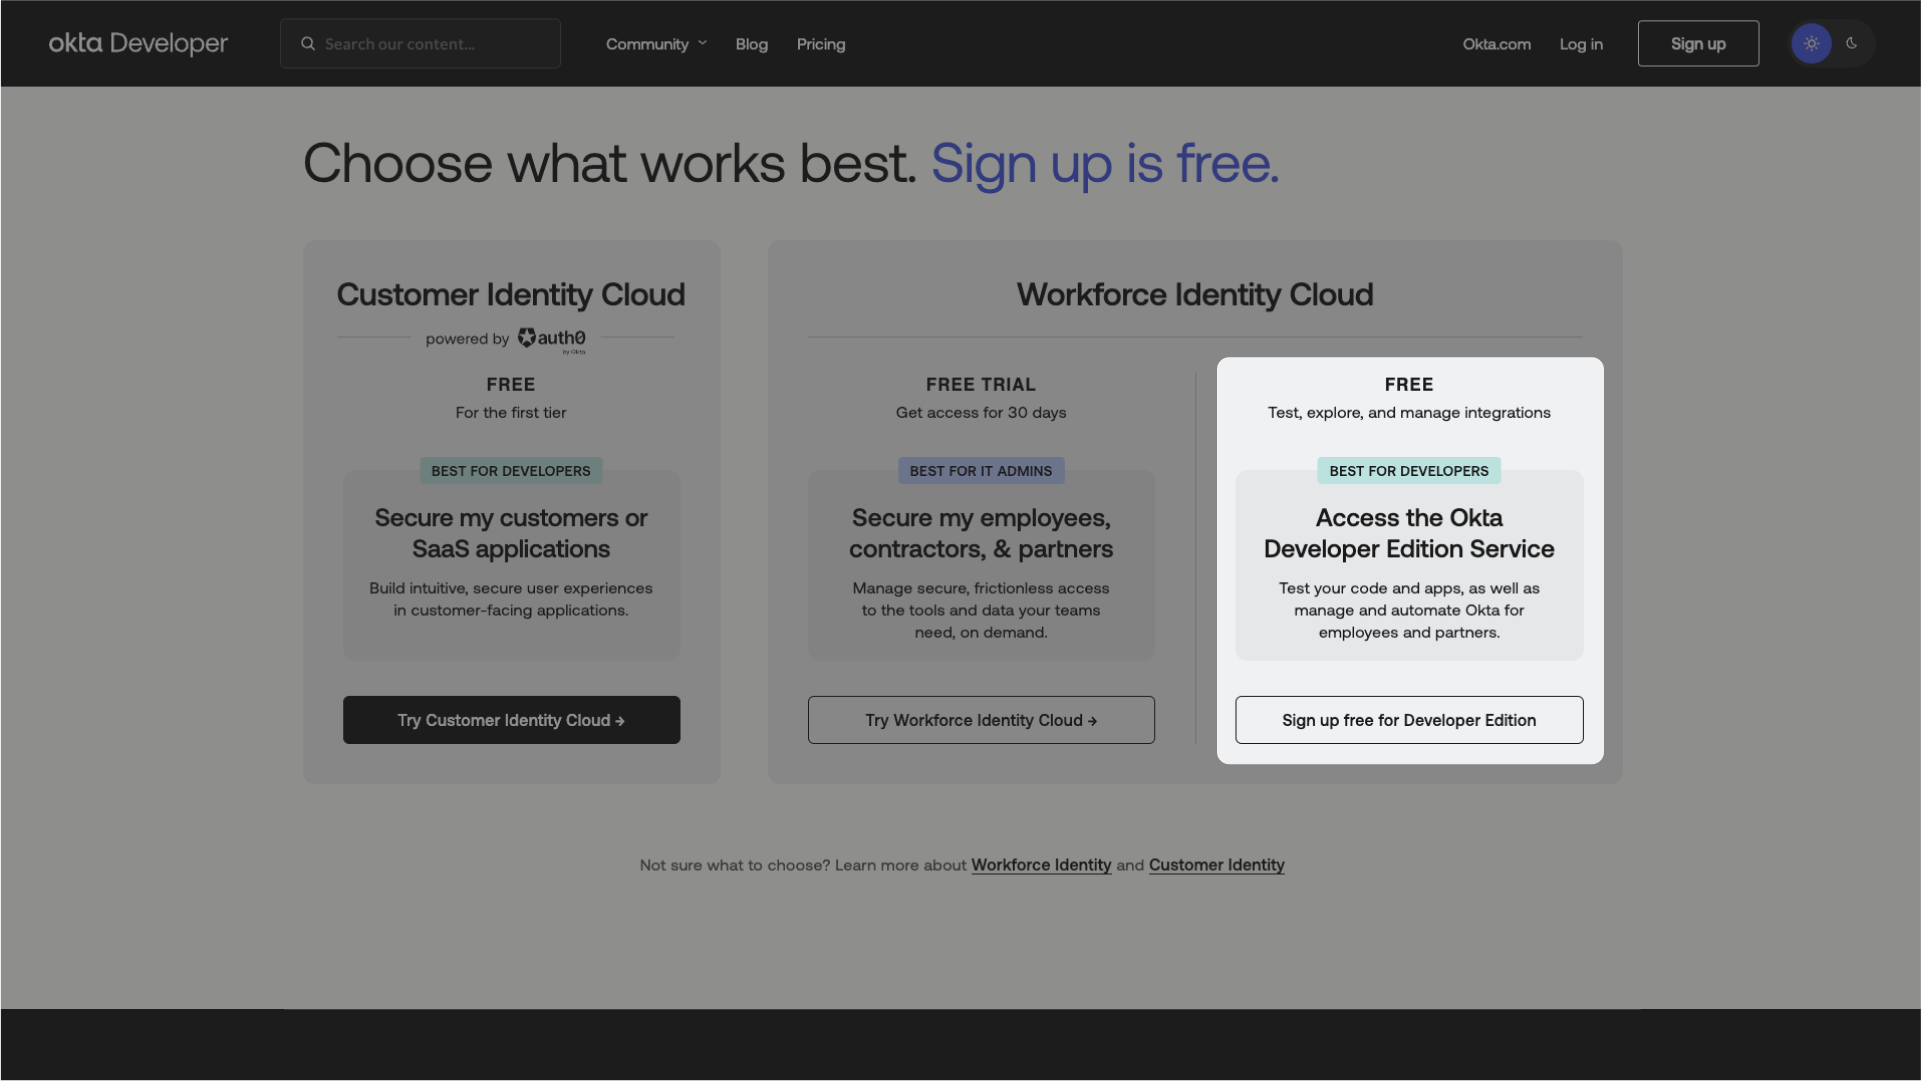Select the Blog navigation item

point(752,42)
